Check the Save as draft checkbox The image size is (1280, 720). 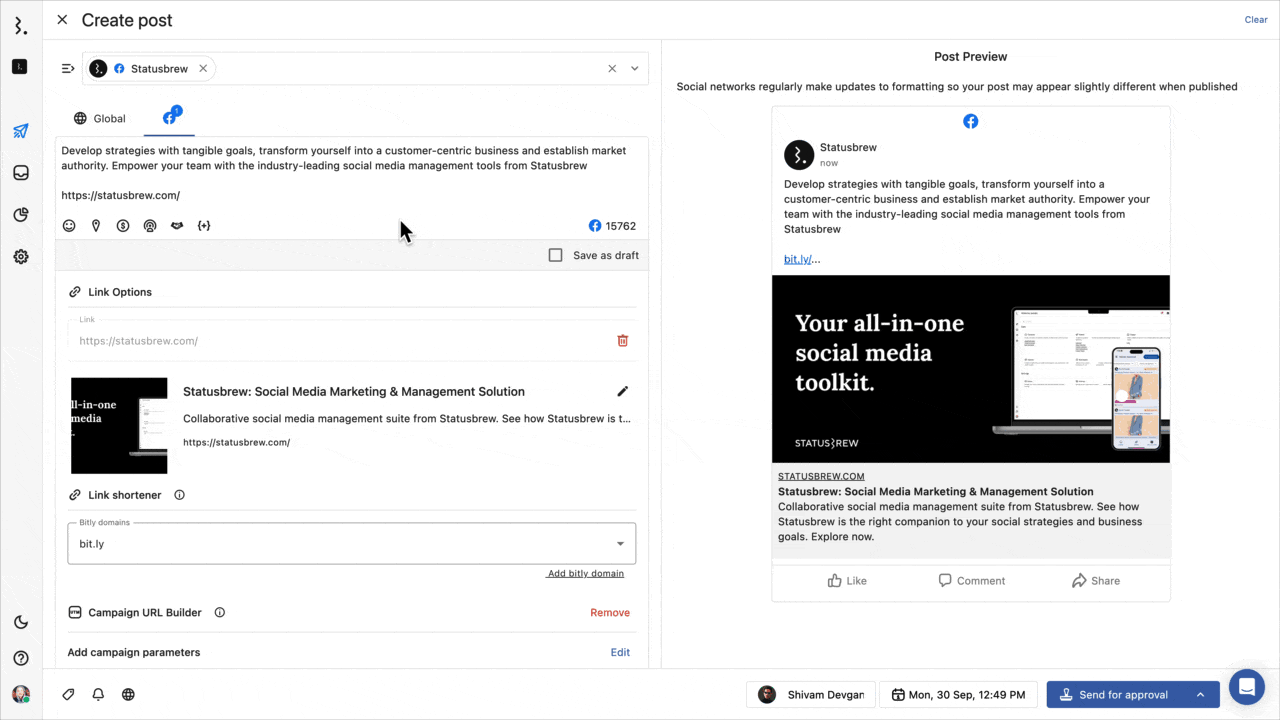tap(556, 255)
